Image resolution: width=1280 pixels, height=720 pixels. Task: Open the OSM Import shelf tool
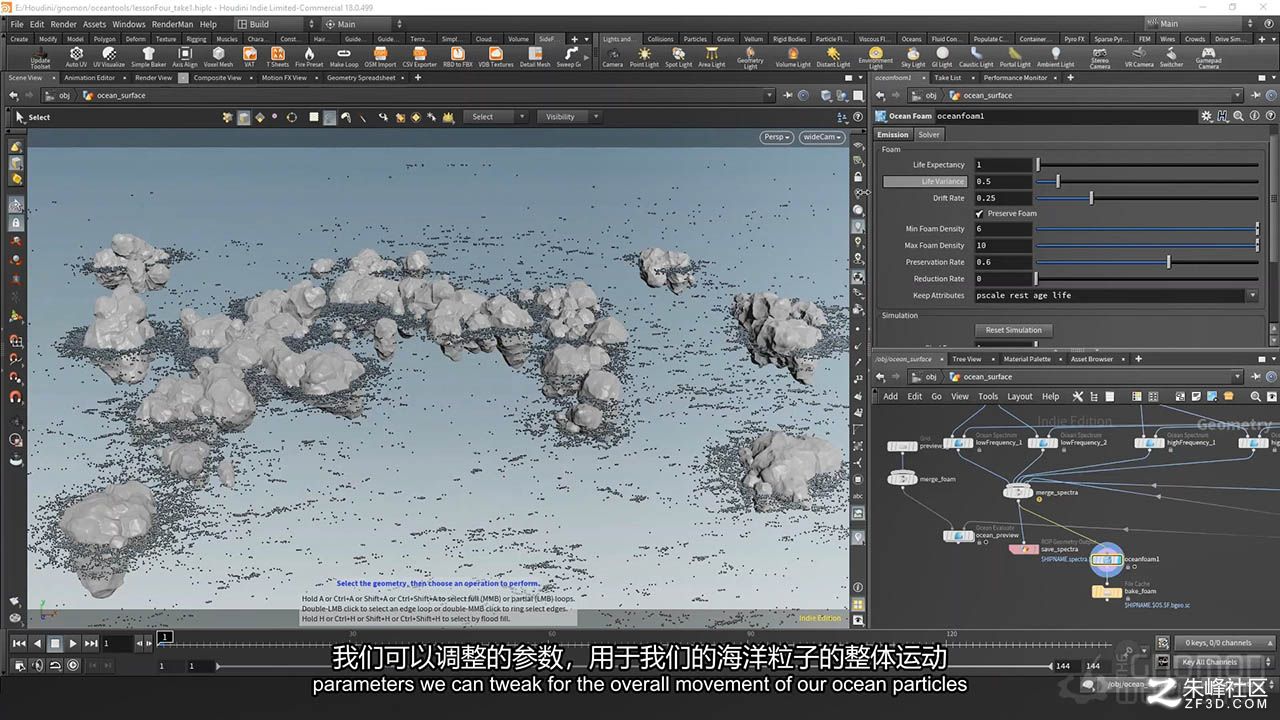point(380,57)
